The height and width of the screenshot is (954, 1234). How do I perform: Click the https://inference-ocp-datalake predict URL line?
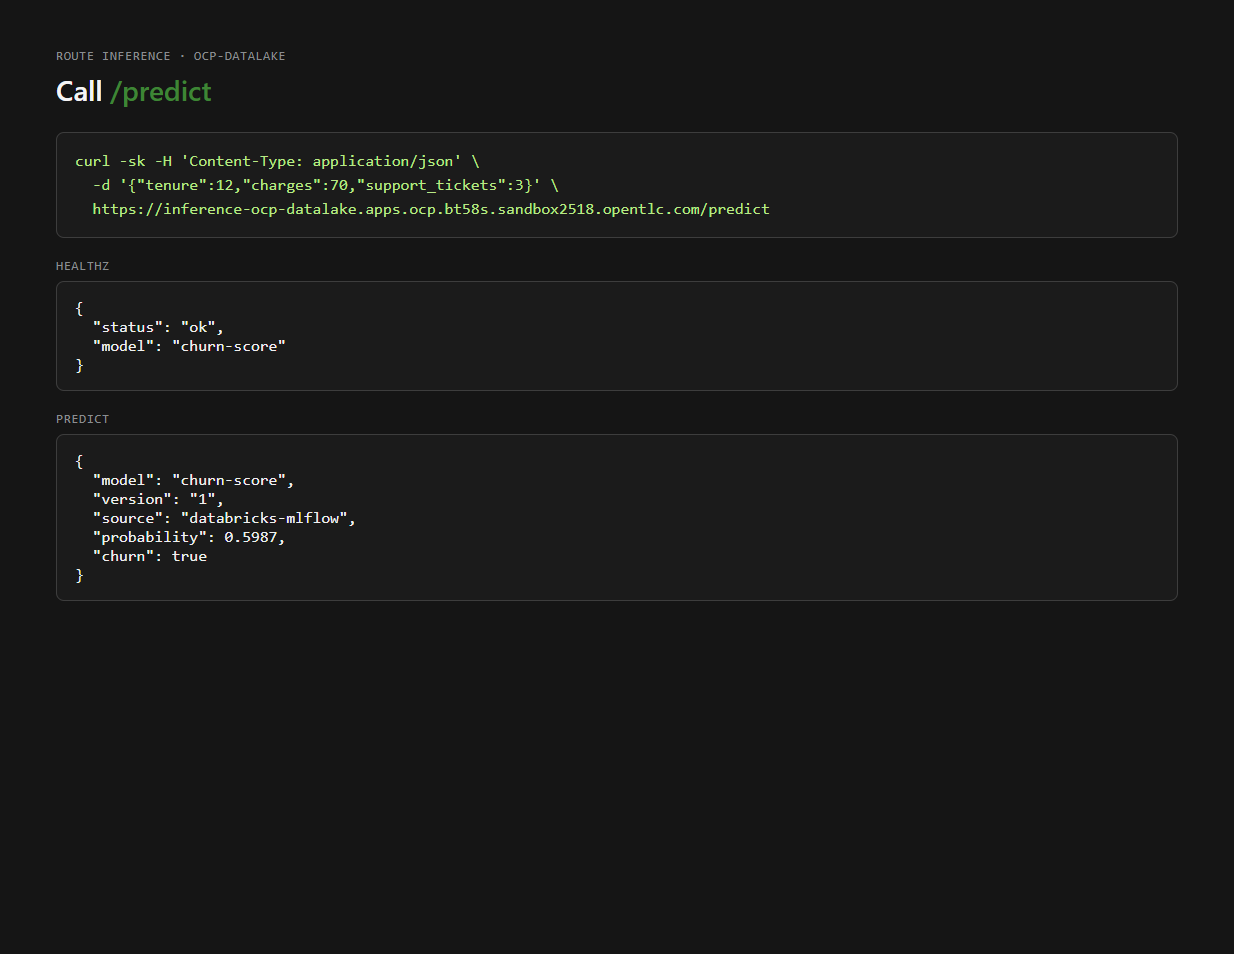pos(431,209)
